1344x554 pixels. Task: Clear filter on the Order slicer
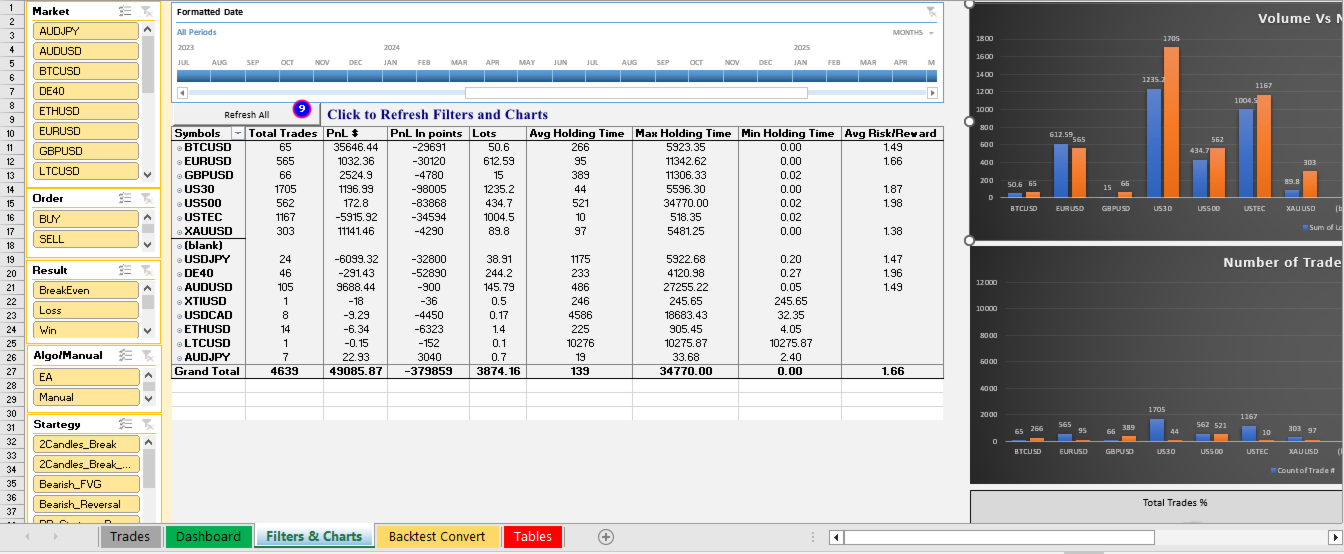coord(147,198)
